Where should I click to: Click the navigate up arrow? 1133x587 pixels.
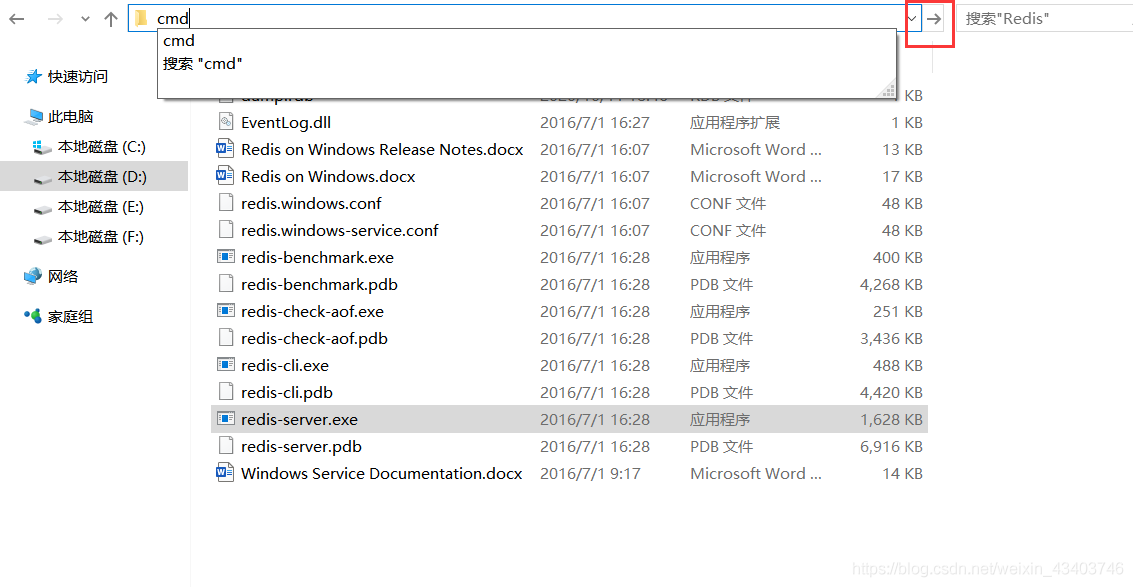[110, 17]
